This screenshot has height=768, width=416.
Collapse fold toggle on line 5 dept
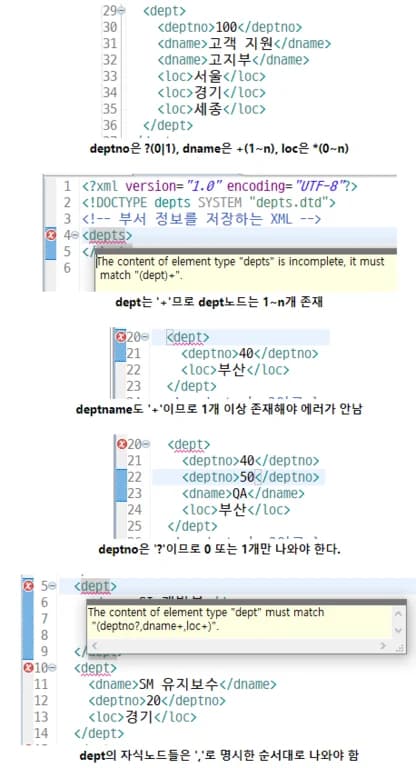(52, 586)
